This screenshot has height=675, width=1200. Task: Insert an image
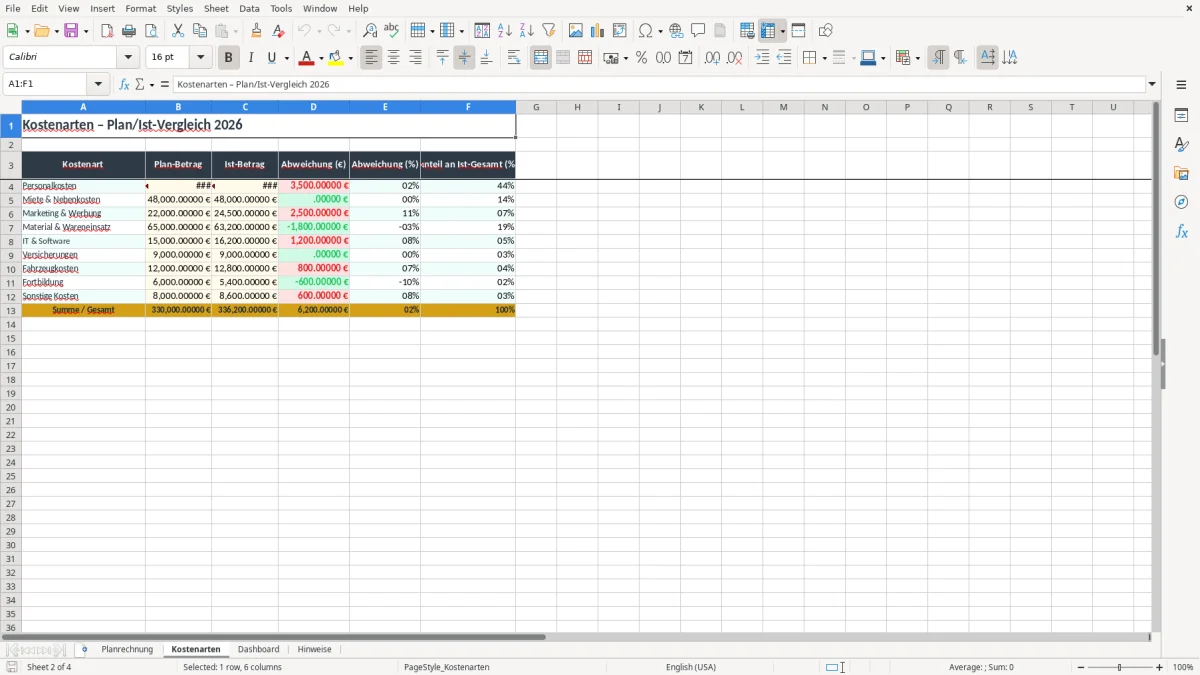[x=576, y=31]
